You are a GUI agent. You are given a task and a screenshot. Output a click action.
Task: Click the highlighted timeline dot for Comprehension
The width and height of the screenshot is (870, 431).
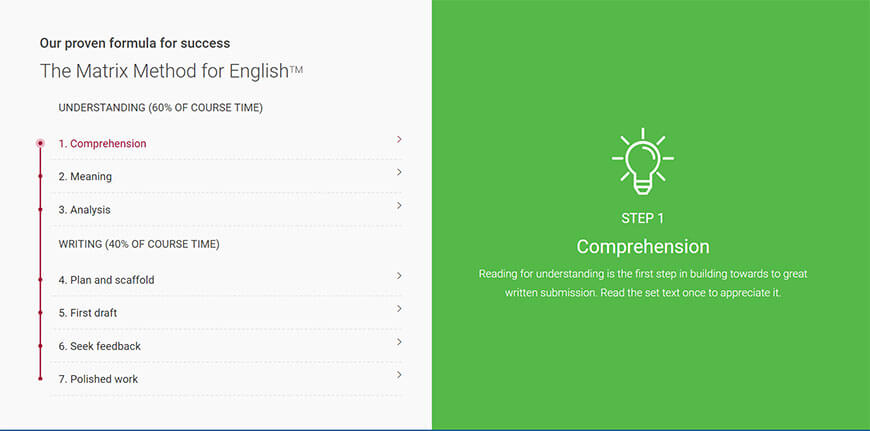(x=40, y=143)
